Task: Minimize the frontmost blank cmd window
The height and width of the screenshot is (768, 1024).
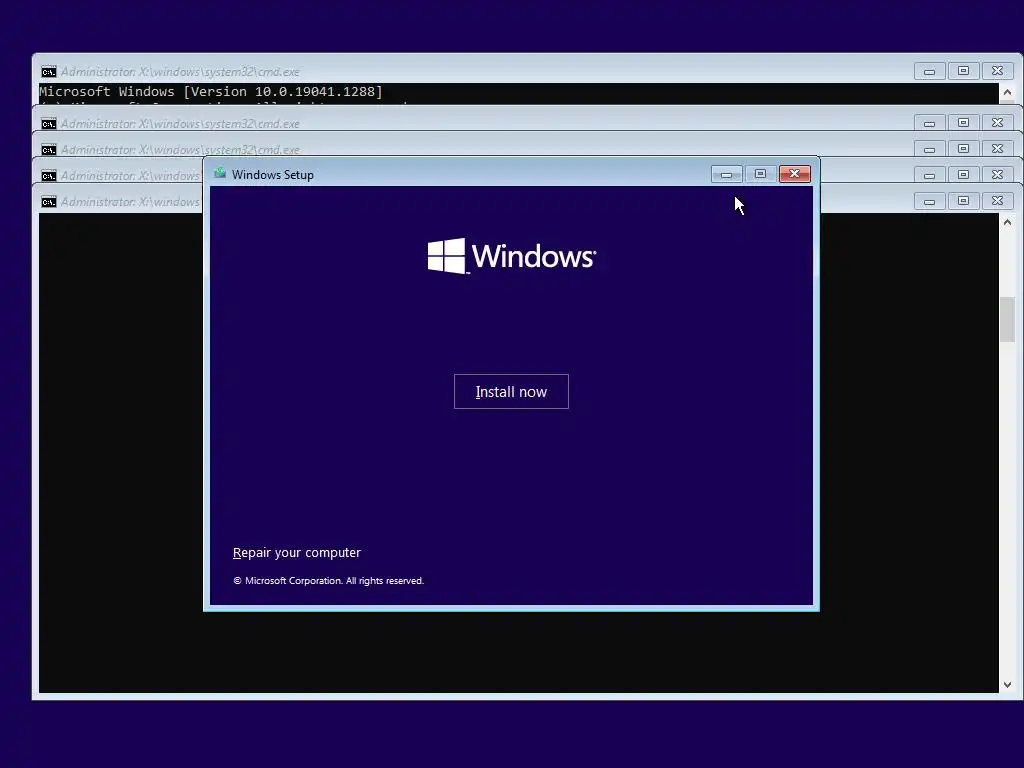Action: click(929, 201)
